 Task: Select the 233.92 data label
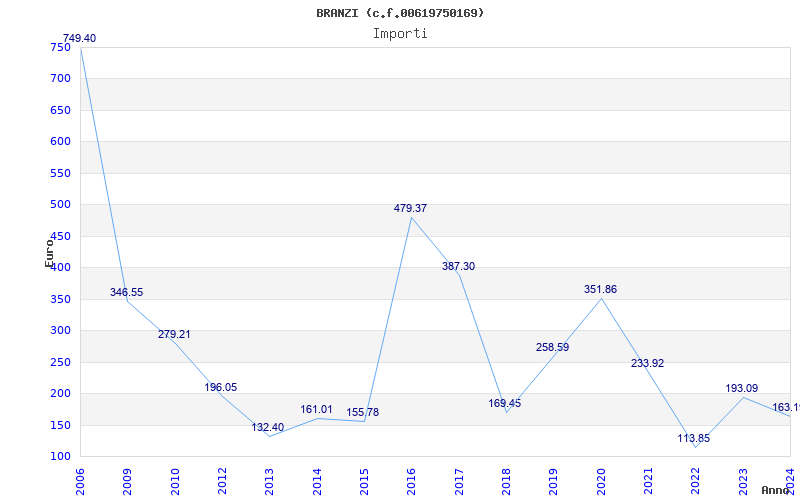[647, 363]
